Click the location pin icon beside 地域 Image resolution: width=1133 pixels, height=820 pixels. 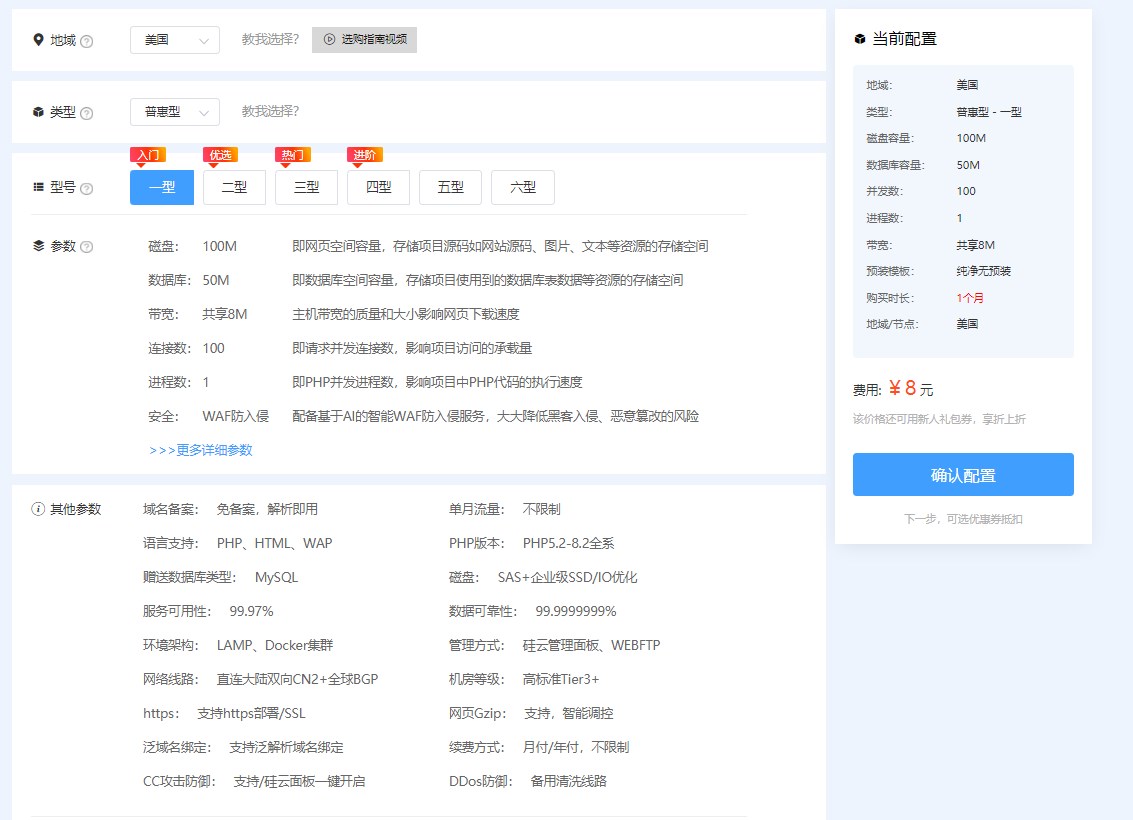38,41
